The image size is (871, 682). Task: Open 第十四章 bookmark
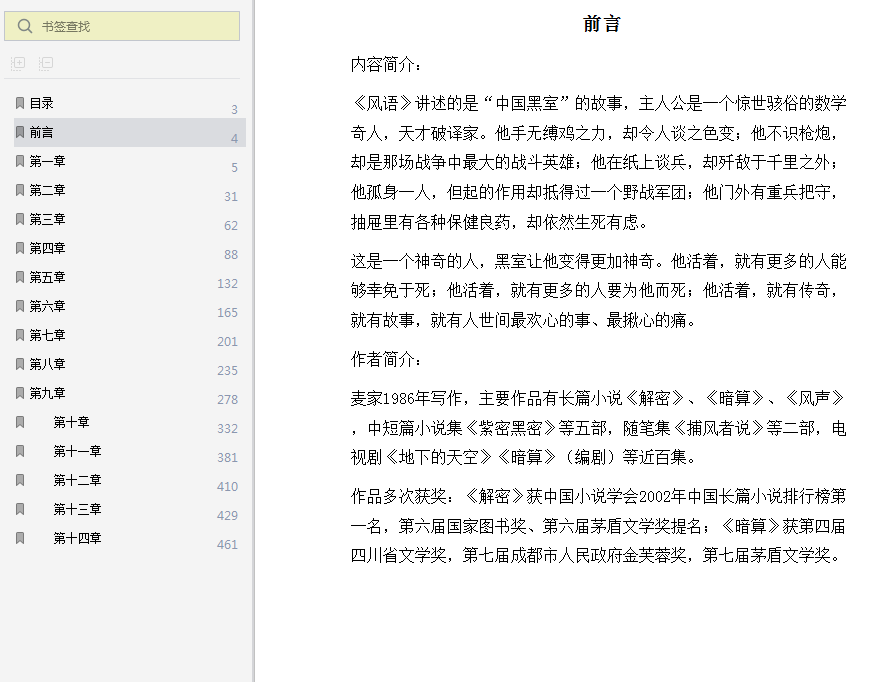point(78,538)
